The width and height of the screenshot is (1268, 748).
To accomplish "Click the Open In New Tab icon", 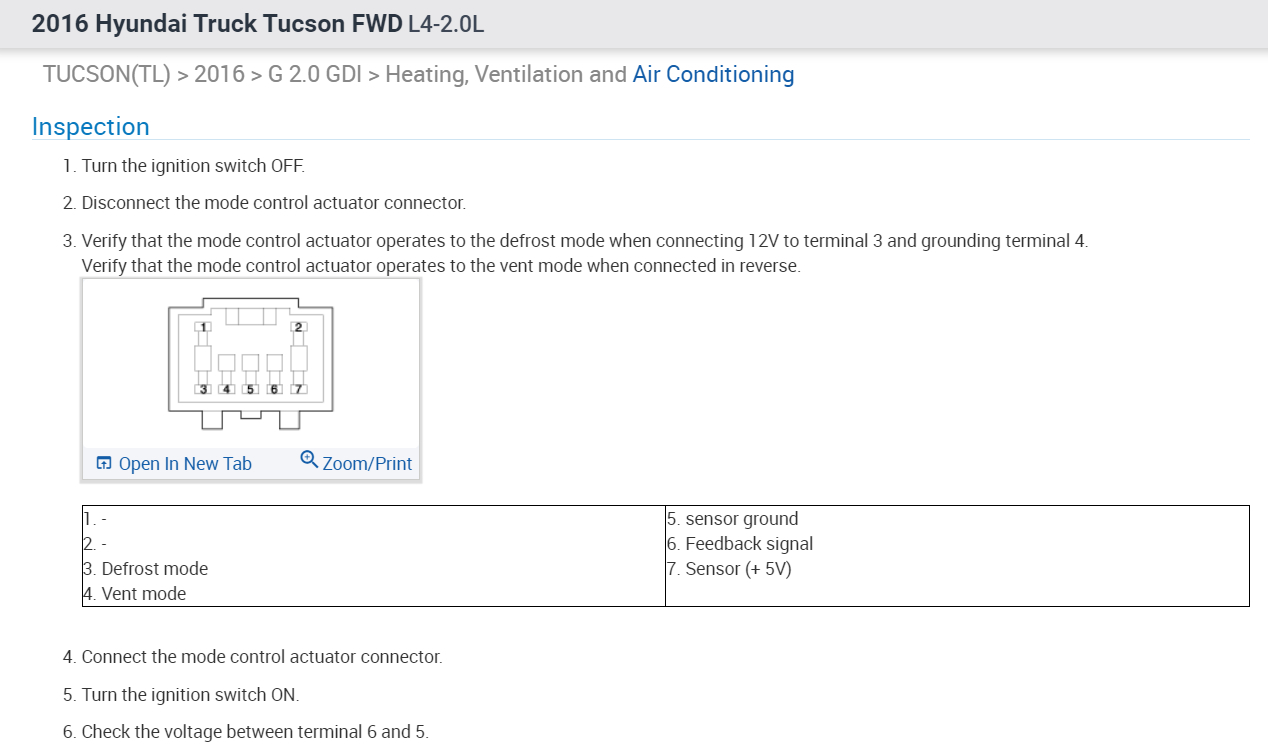I will (x=104, y=463).
